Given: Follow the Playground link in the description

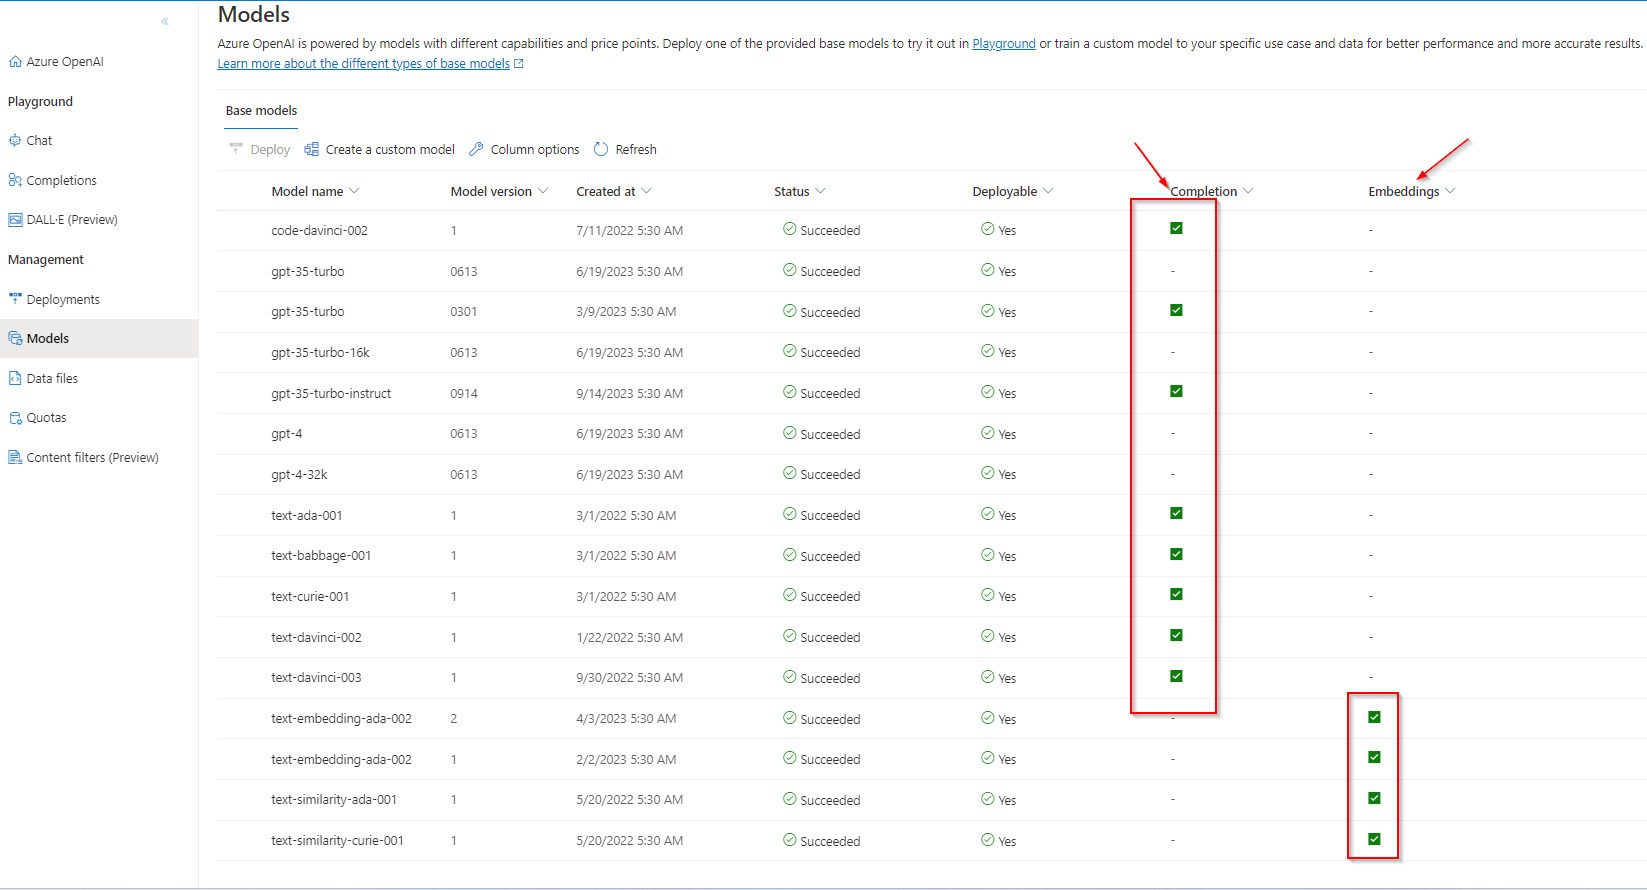Looking at the screenshot, I should tap(1004, 44).
